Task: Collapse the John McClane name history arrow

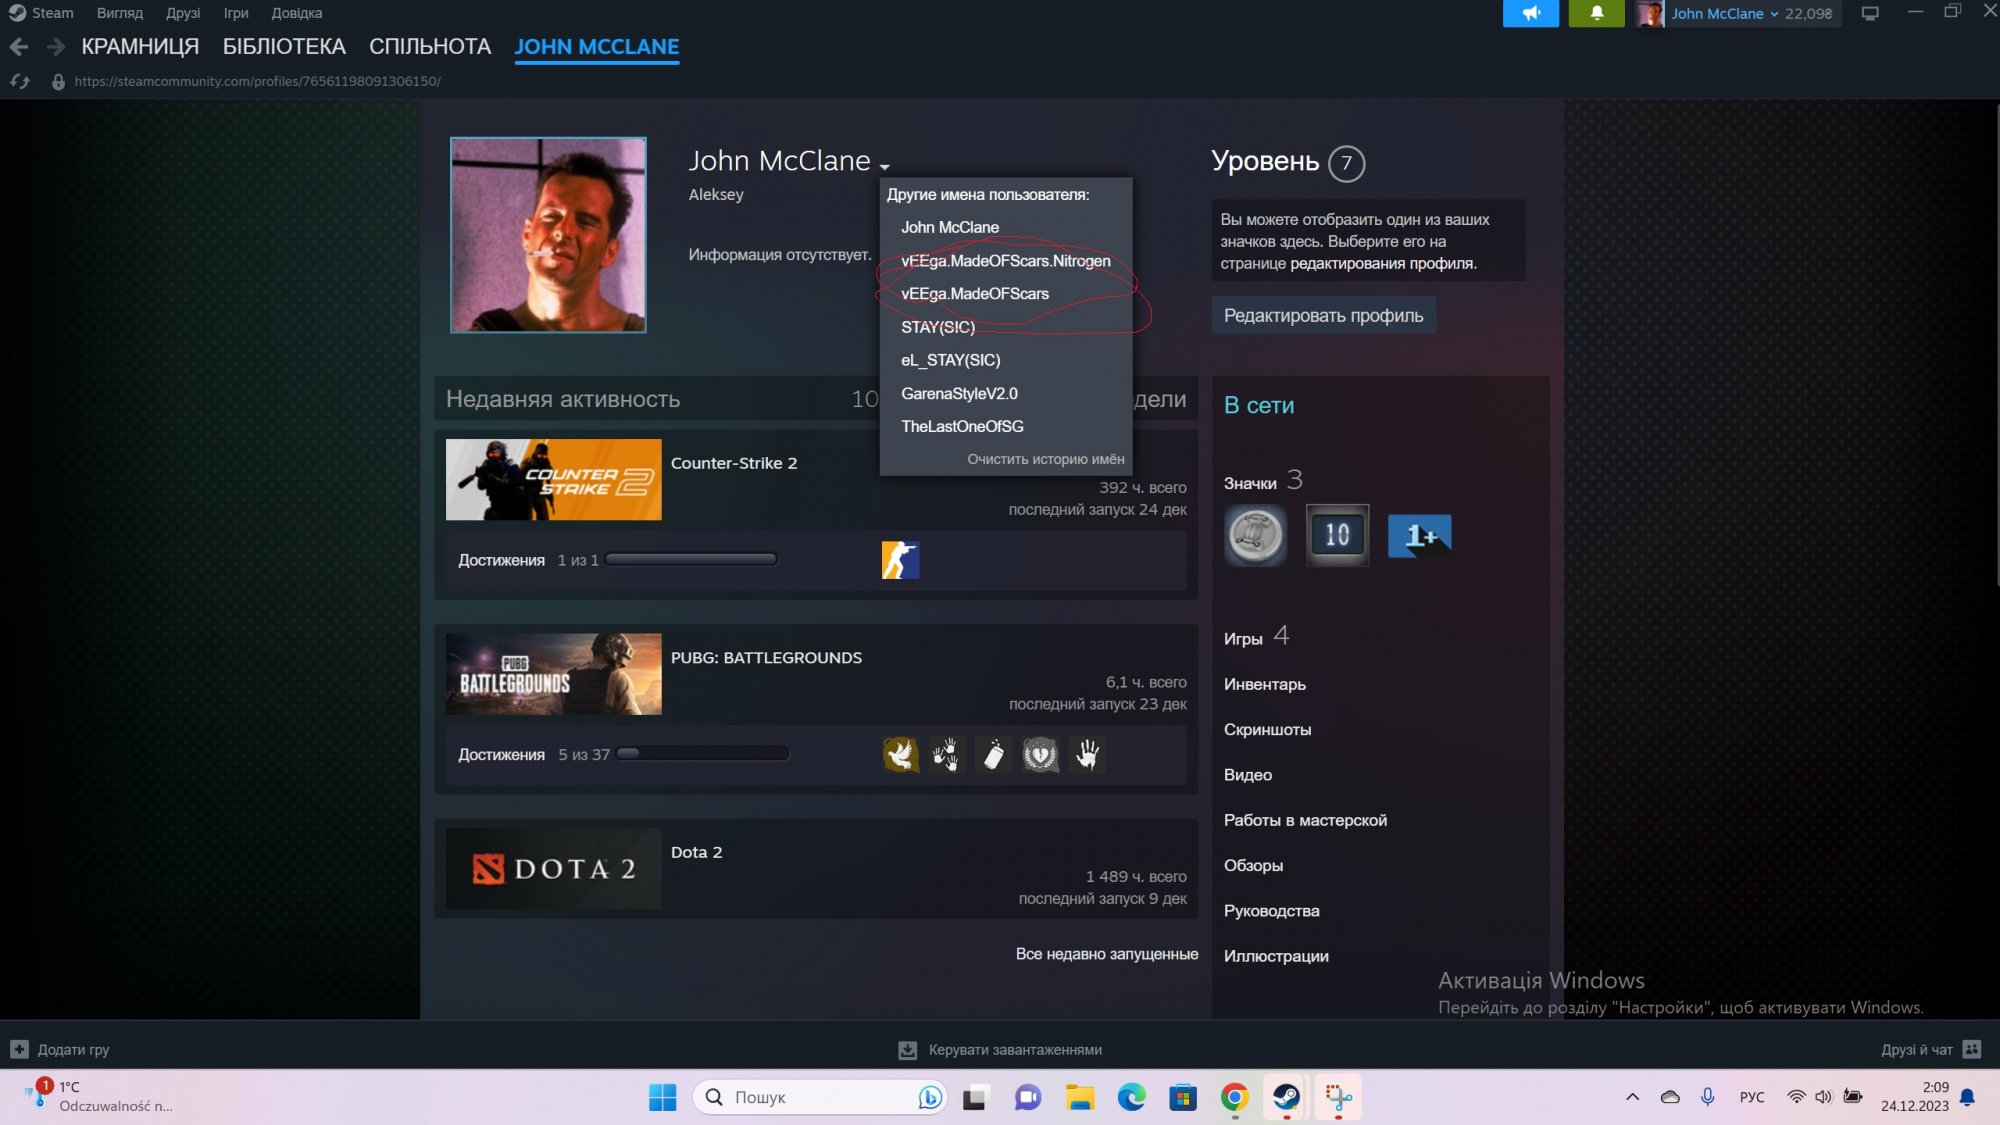Action: pyautogui.click(x=885, y=166)
